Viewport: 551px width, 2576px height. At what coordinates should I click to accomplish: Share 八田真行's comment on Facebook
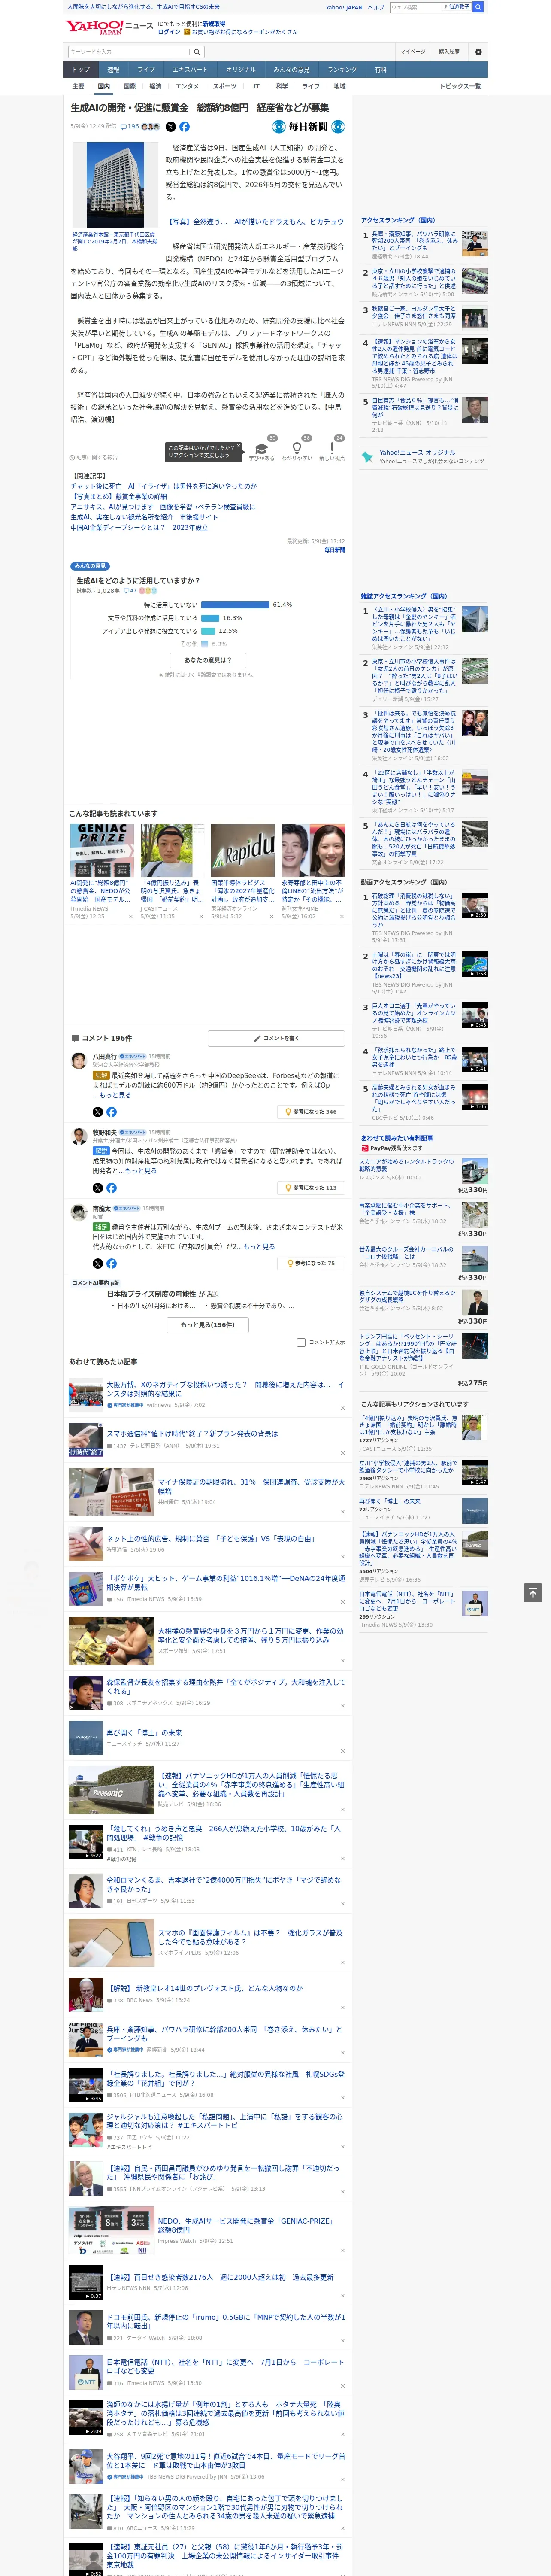111,1112
